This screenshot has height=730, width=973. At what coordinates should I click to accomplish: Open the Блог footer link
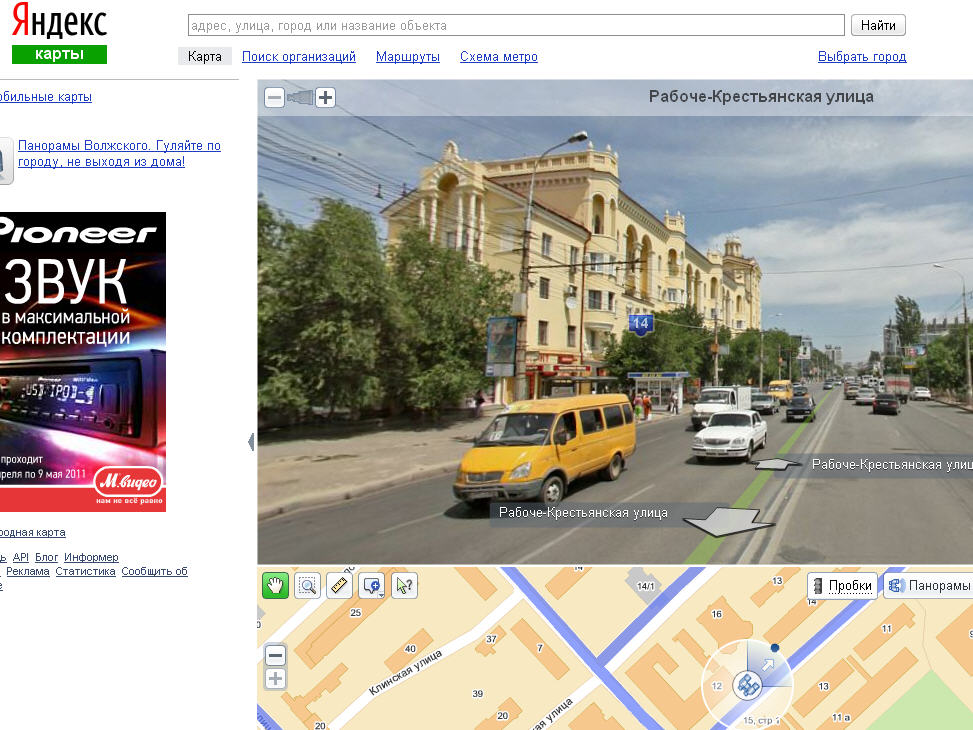(x=47, y=557)
